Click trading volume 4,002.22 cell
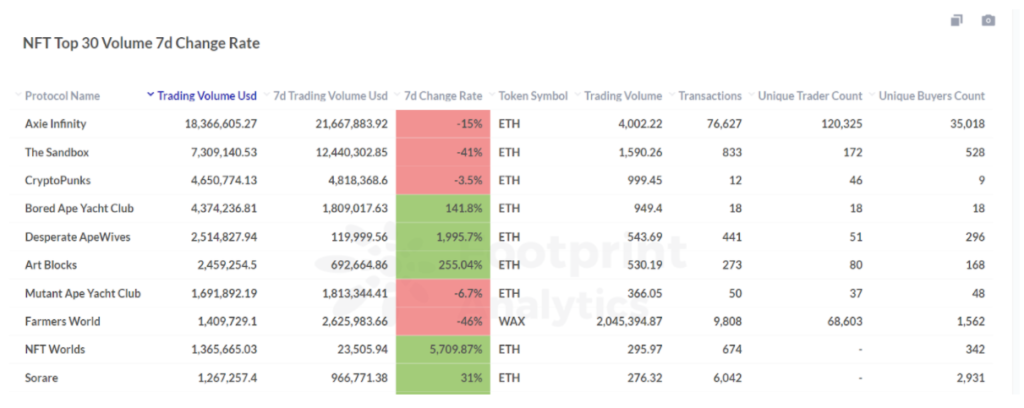This screenshot has width=1024, height=408. tap(641, 124)
